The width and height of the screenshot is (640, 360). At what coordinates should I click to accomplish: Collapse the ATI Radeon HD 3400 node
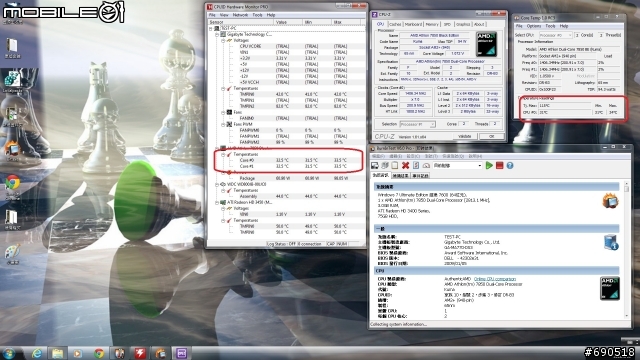217,202
